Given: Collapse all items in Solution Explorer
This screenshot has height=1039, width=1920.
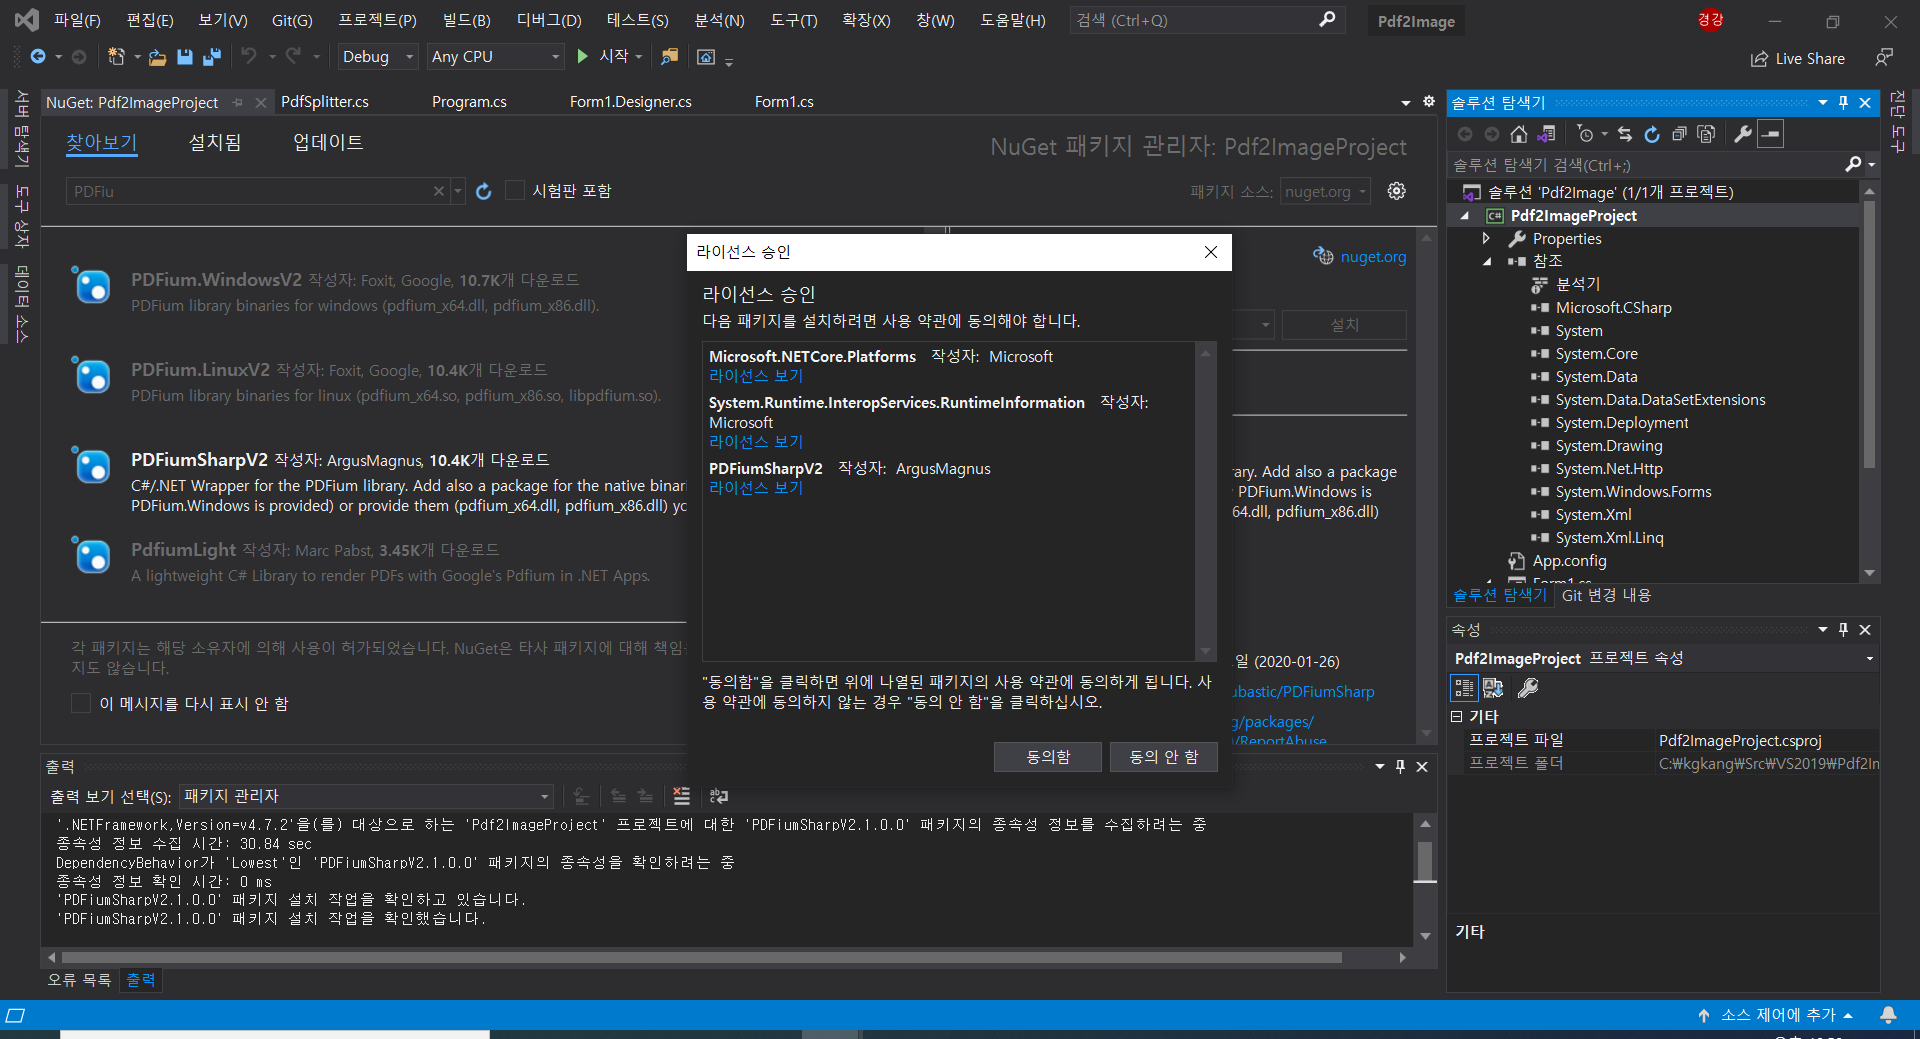Looking at the screenshot, I should 1679,134.
